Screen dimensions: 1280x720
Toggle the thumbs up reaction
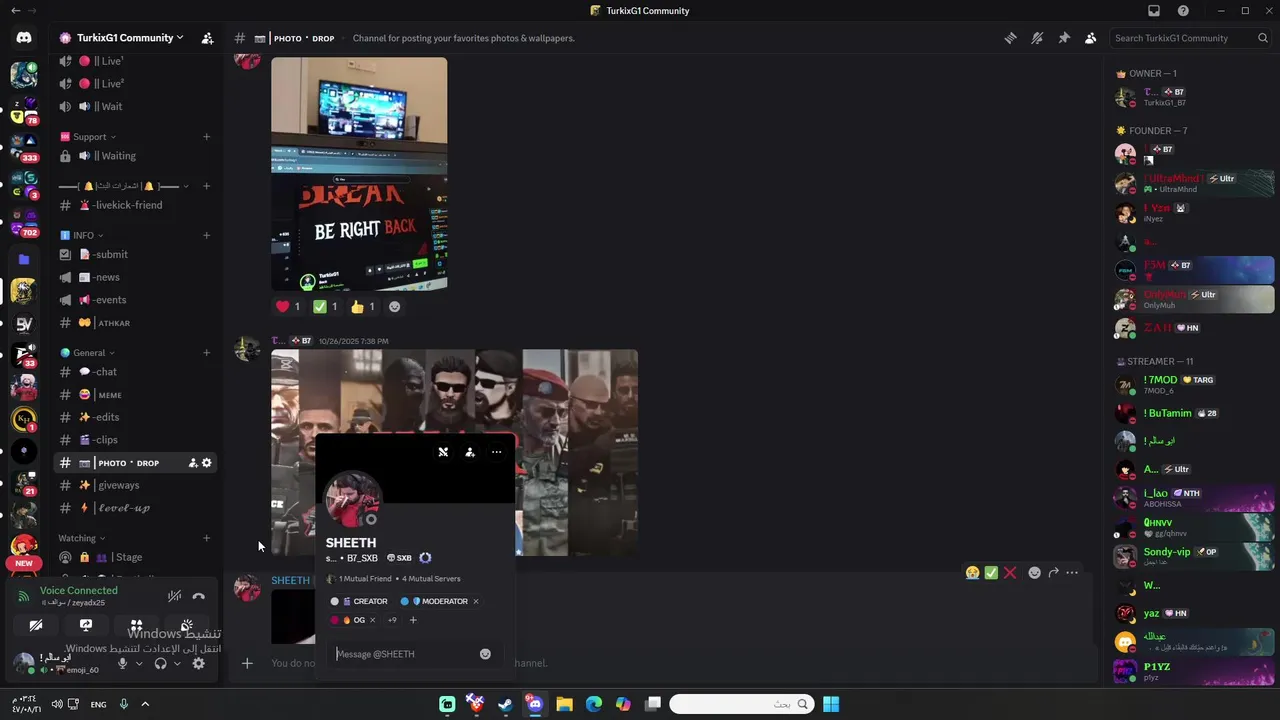pos(362,307)
